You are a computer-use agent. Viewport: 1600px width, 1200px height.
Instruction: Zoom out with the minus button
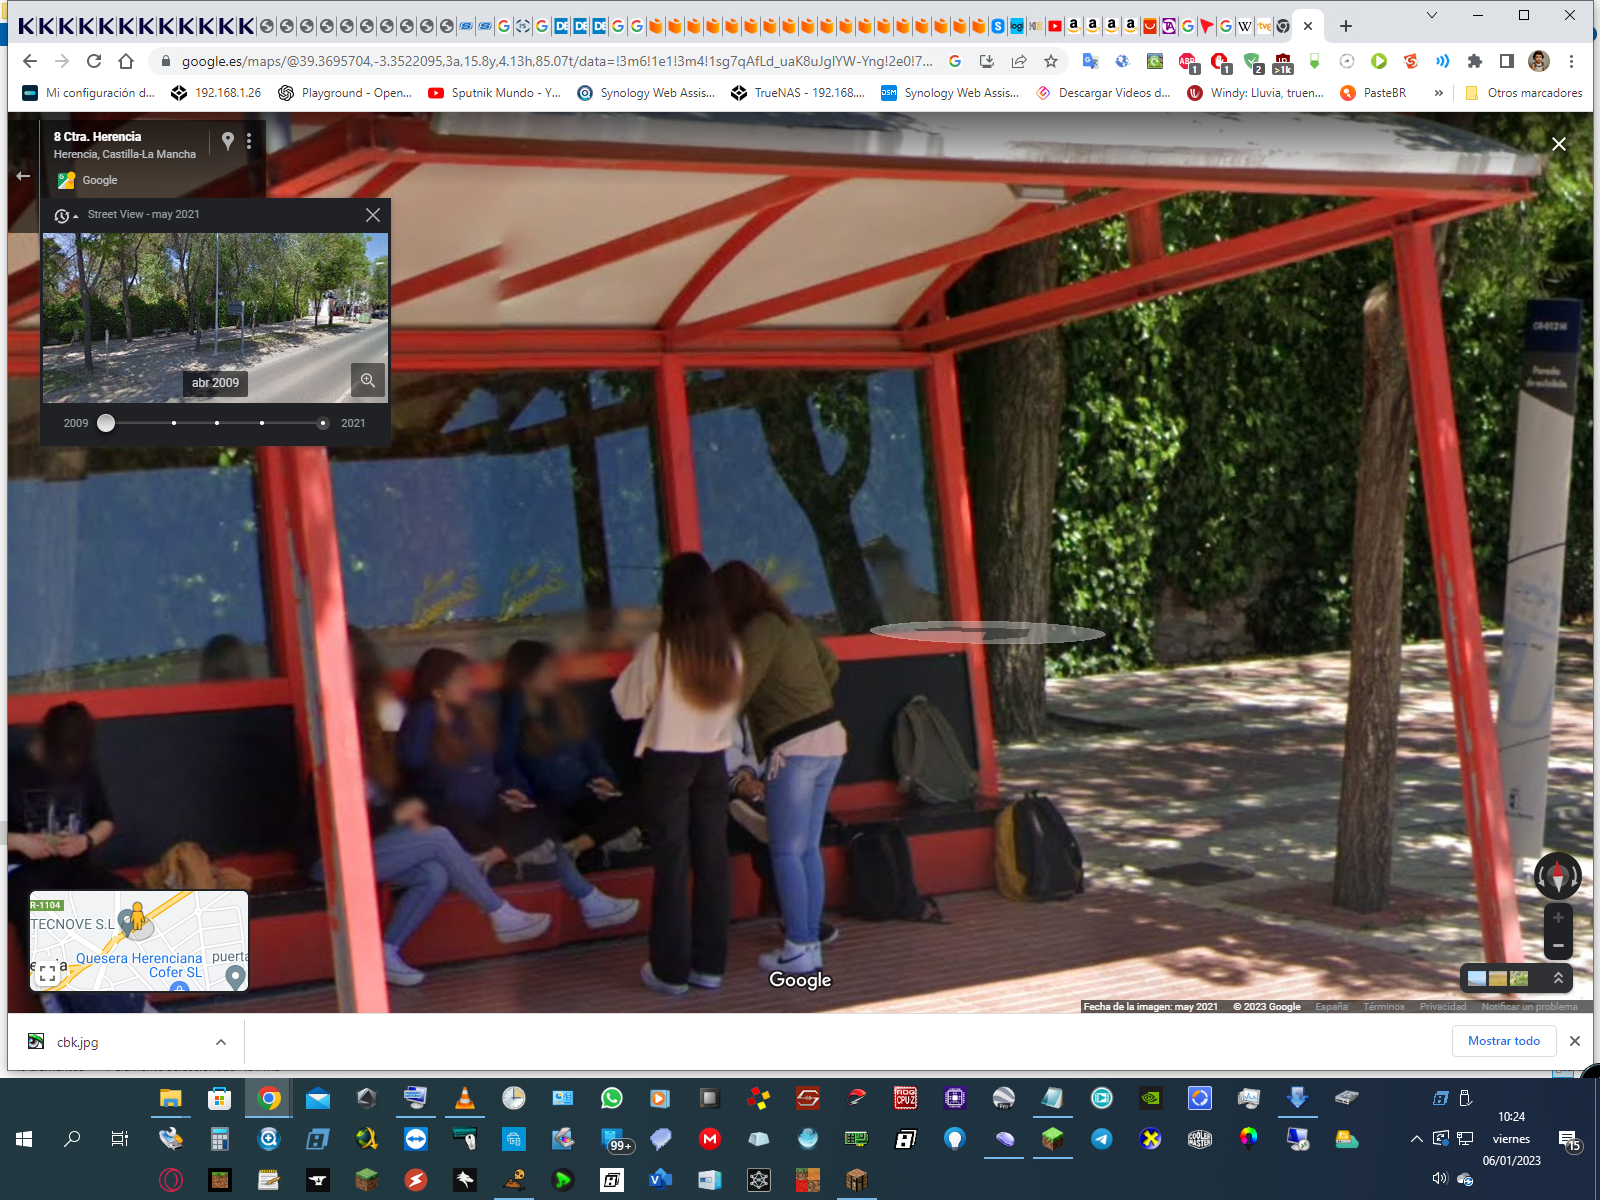click(x=1558, y=945)
